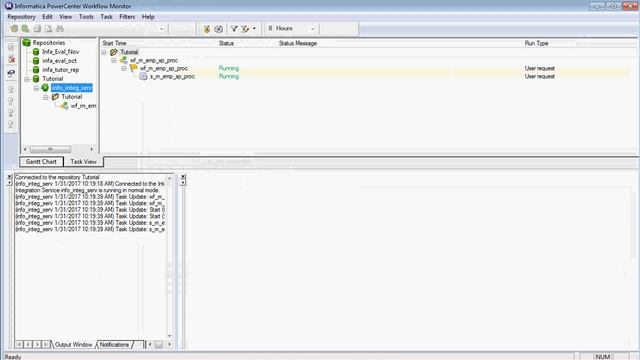Click output tab scroll-to-first arrow
The height and width of the screenshot is (360, 640).
click(19, 345)
